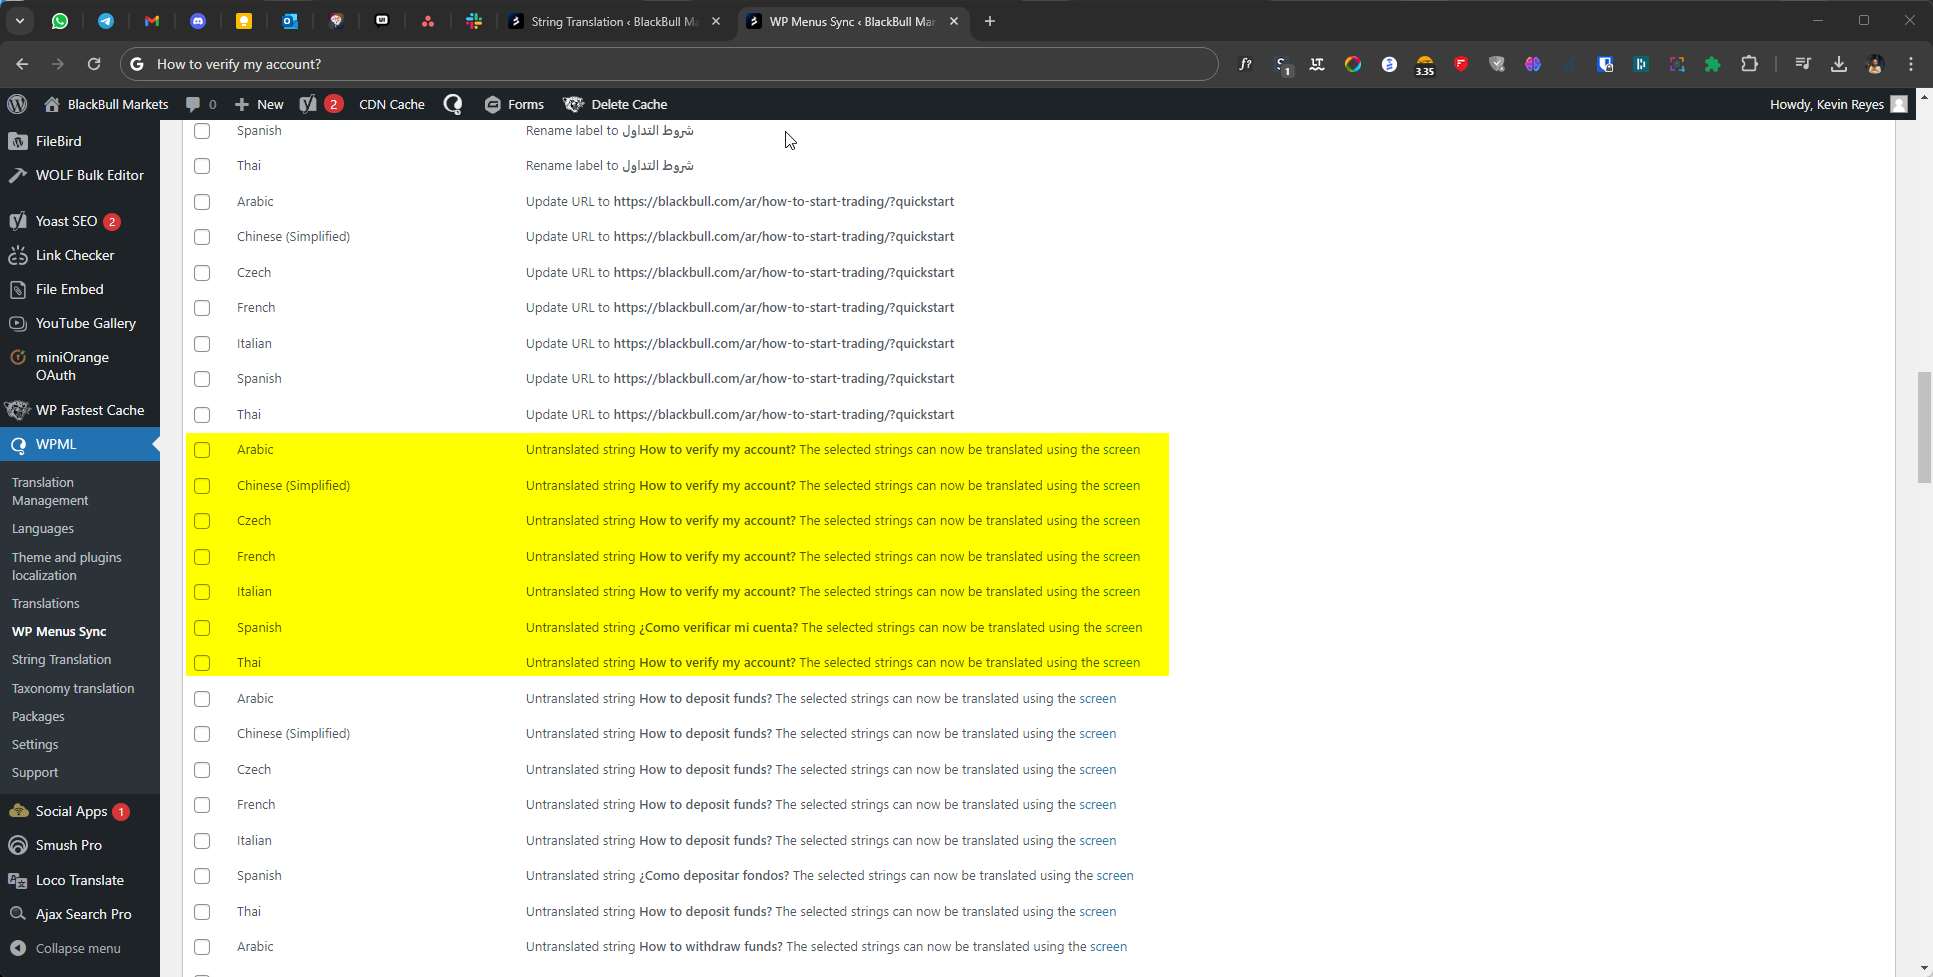Open the Yoast SEO sidebar menu
The image size is (1933, 977).
[x=66, y=221]
